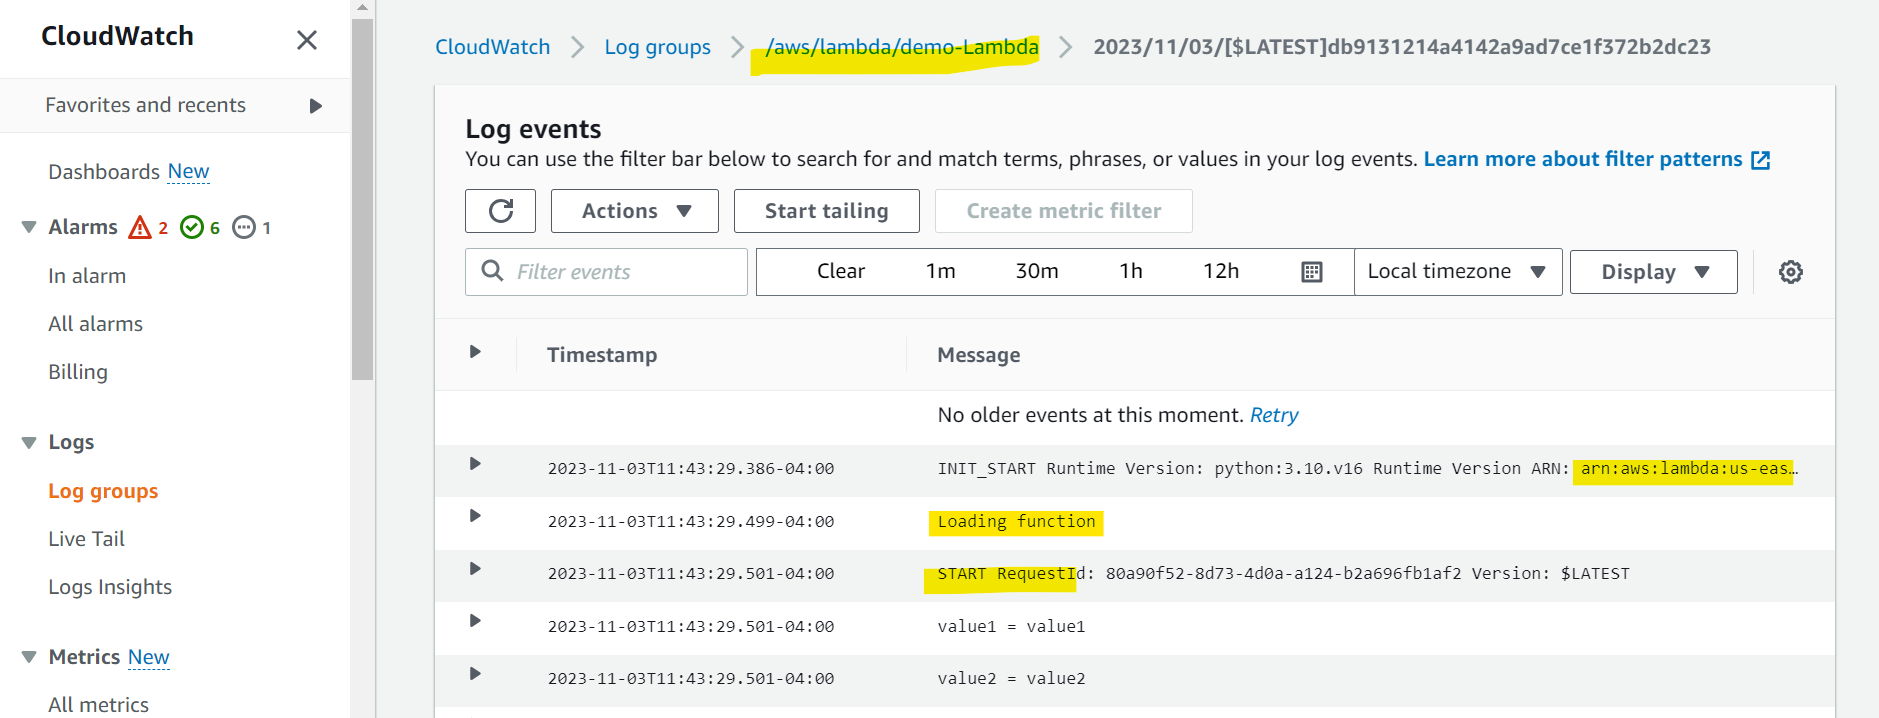1879x718 pixels.
Task: Open the Display dropdown
Action: 1654,272
